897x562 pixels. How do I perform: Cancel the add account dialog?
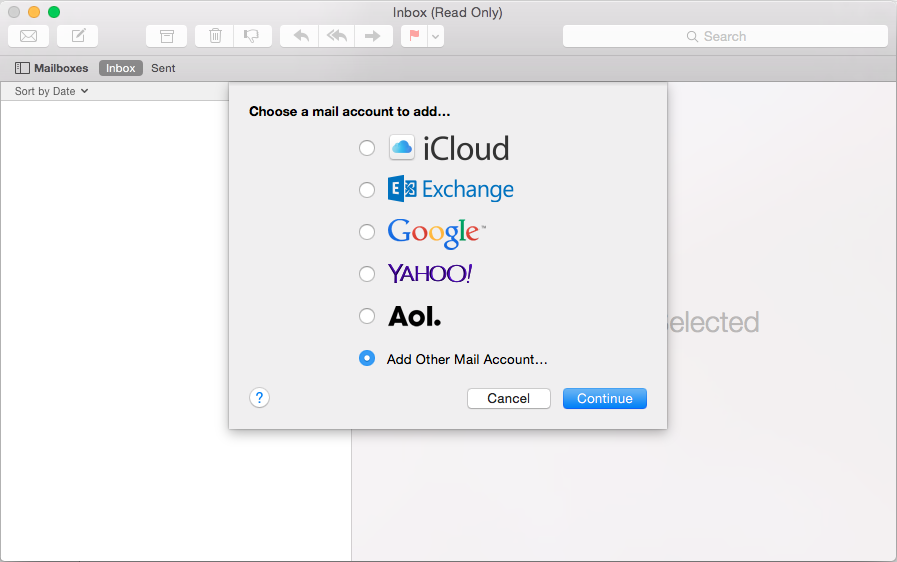(509, 398)
